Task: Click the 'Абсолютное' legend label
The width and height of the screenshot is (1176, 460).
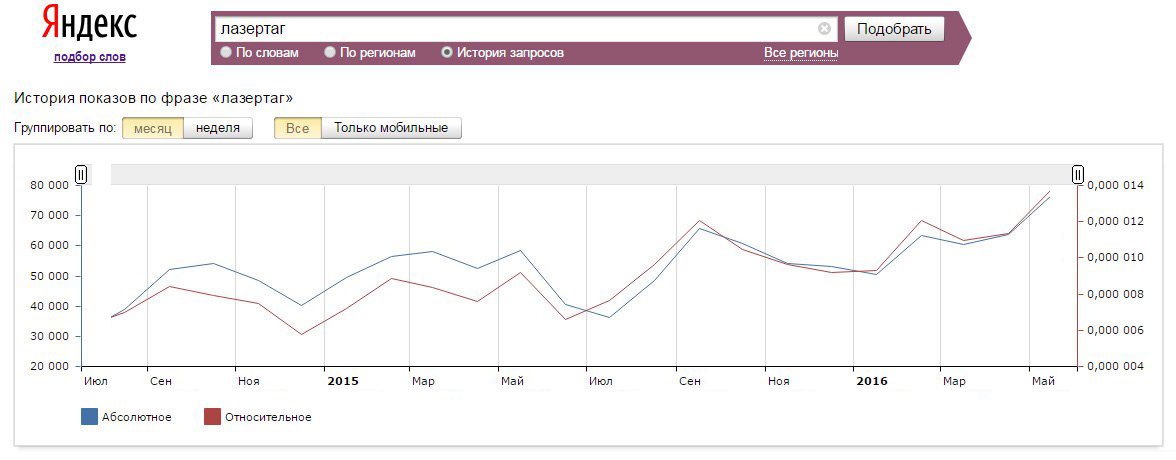Action: pyautogui.click(x=136, y=417)
